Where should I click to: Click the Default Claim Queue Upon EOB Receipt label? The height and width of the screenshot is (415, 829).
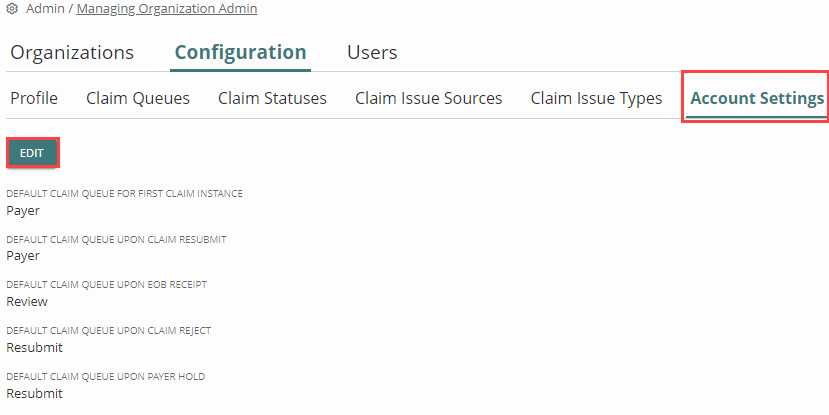point(107,284)
